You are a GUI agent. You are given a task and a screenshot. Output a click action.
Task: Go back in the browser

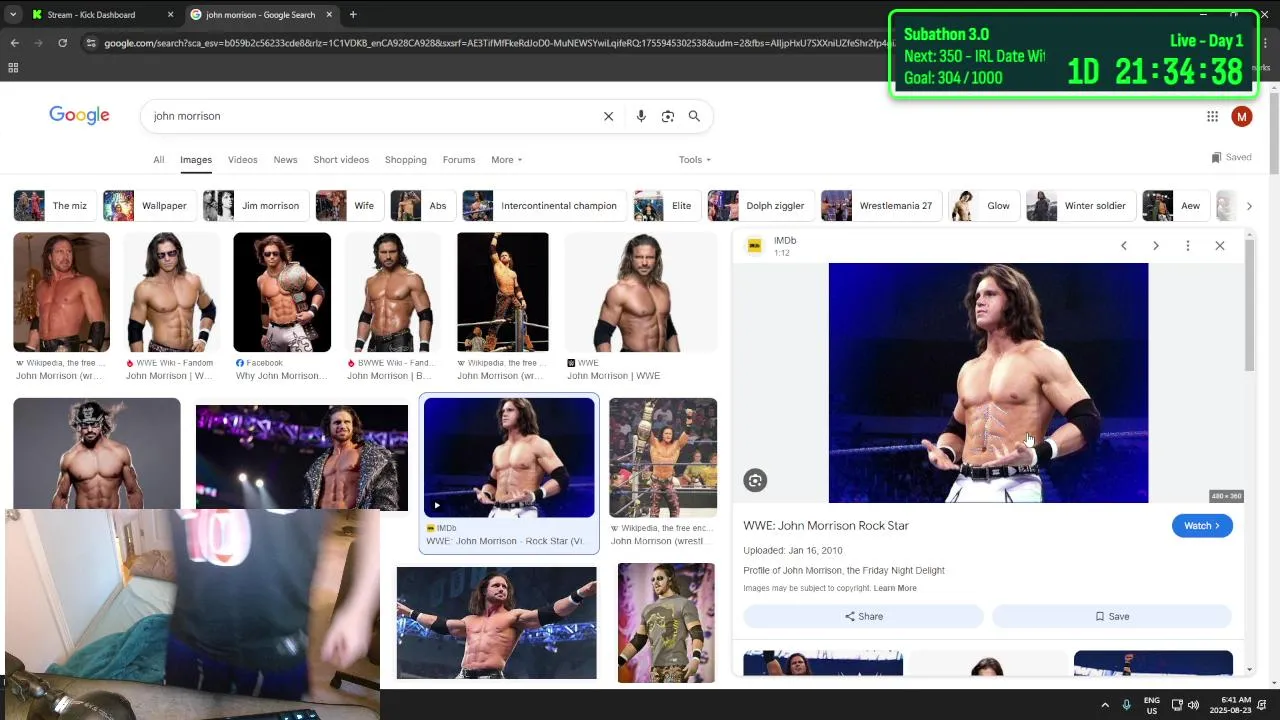(x=14, y=43)
